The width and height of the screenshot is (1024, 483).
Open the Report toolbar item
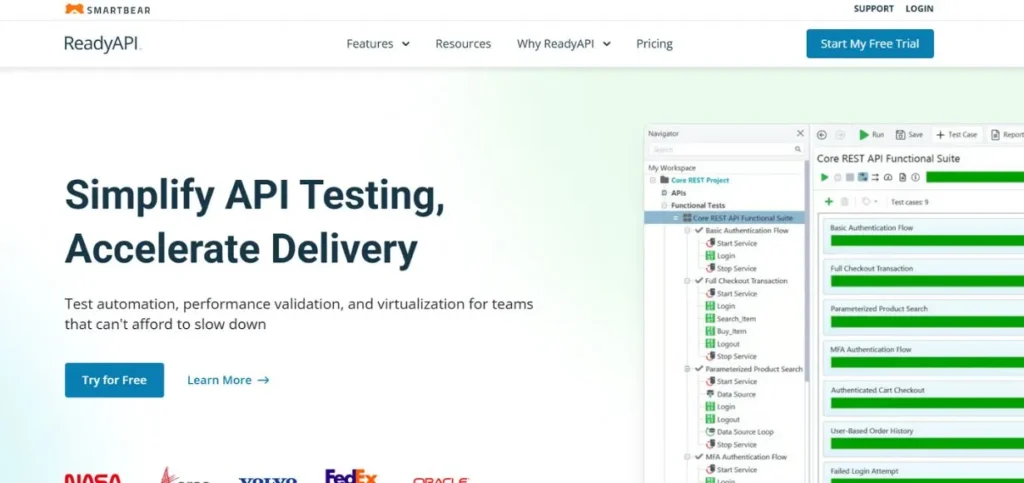(1007, 134)
